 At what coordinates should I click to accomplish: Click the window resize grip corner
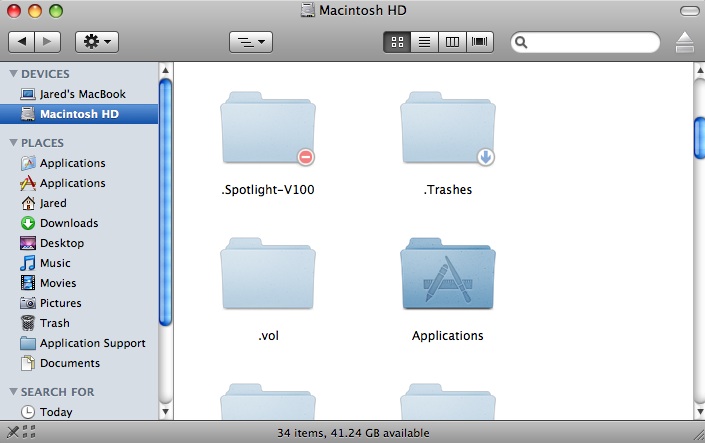698,434
